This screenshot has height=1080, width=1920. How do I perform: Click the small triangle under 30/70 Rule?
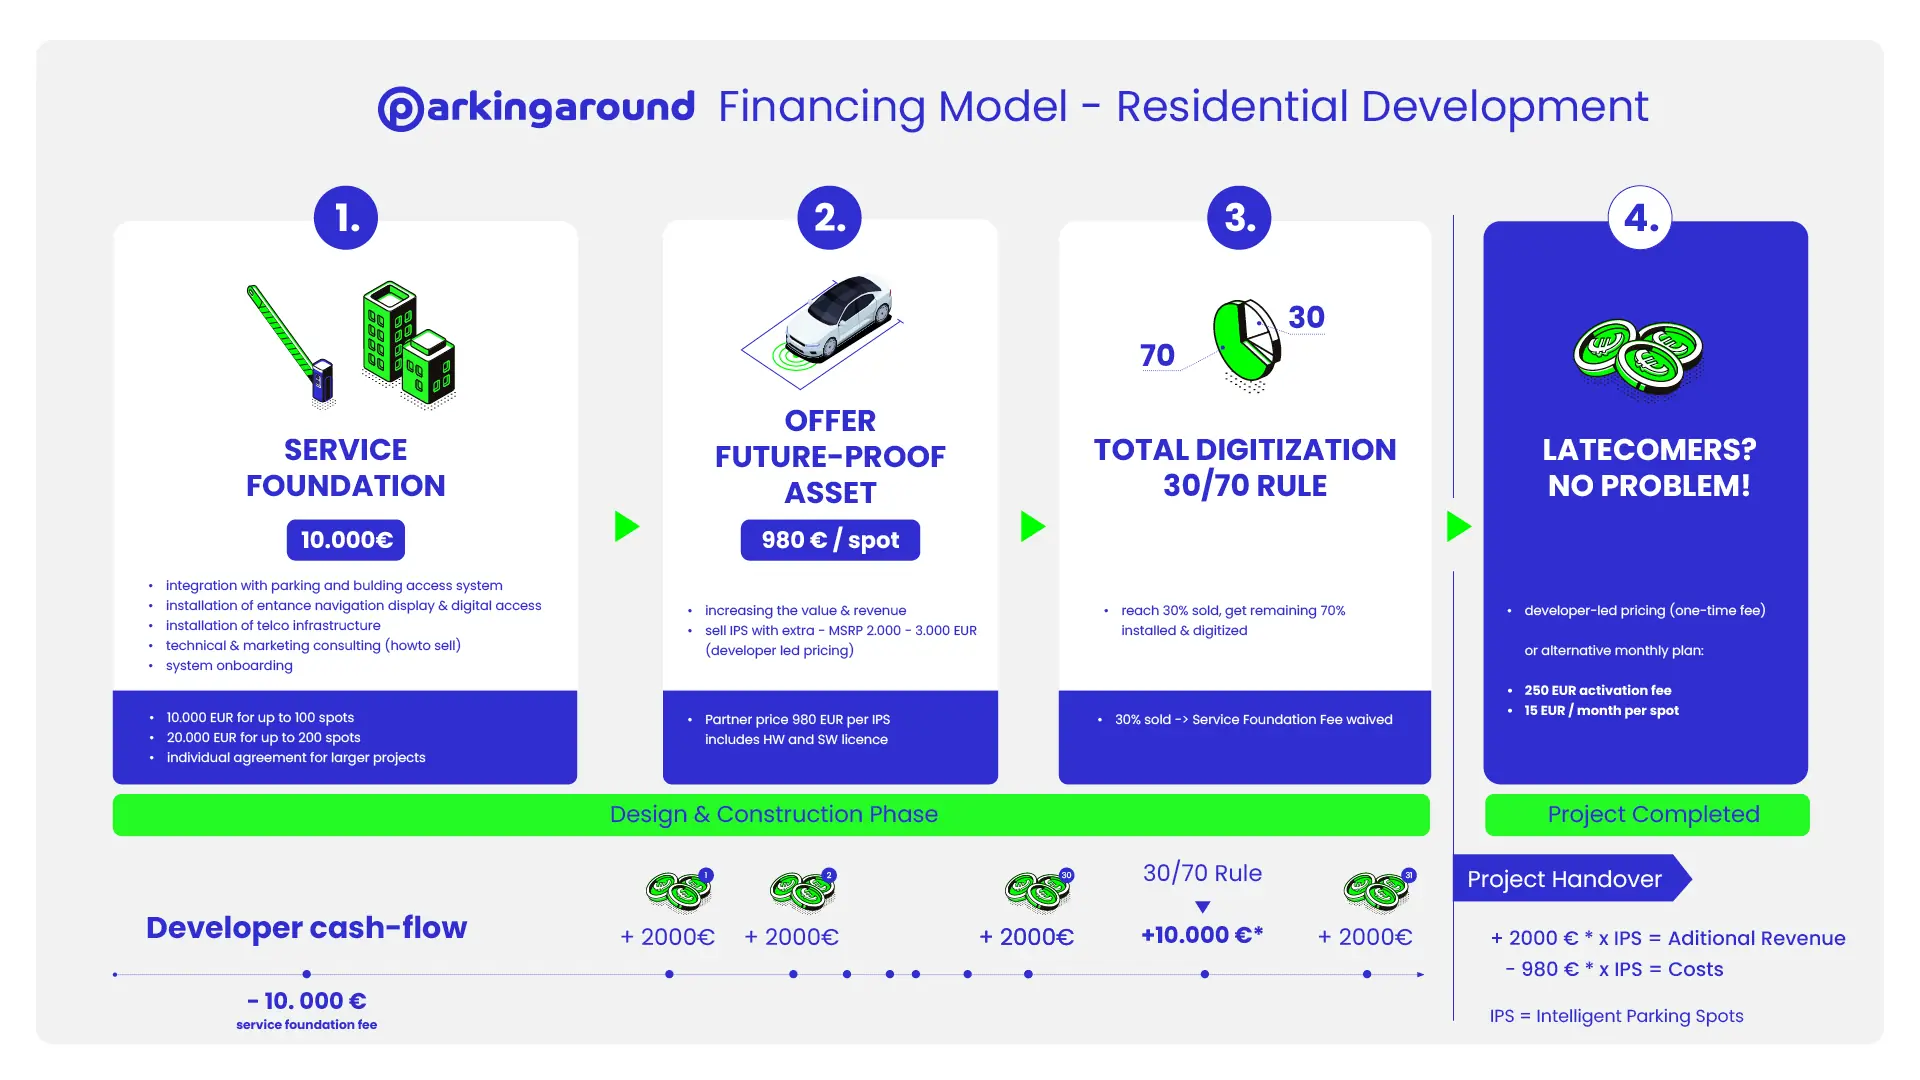point(1203,907)
